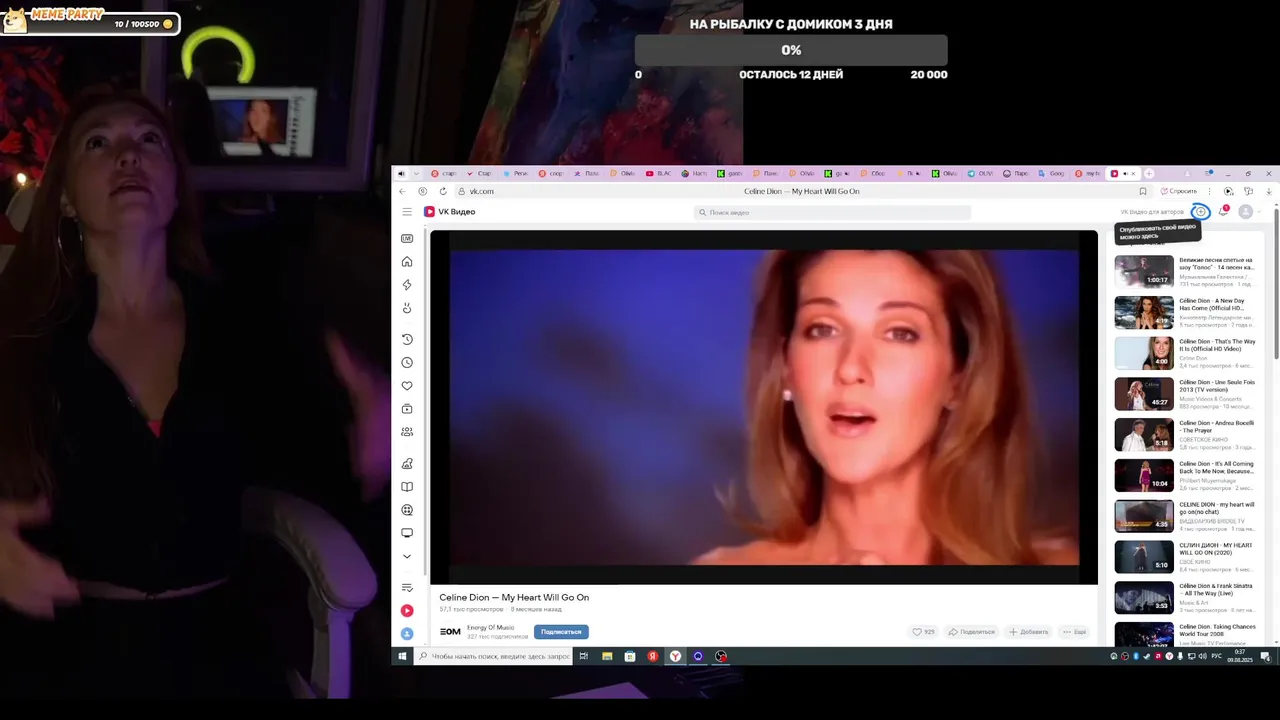
Task: Open the open-book sidebar icon
Action: [407, 487]
